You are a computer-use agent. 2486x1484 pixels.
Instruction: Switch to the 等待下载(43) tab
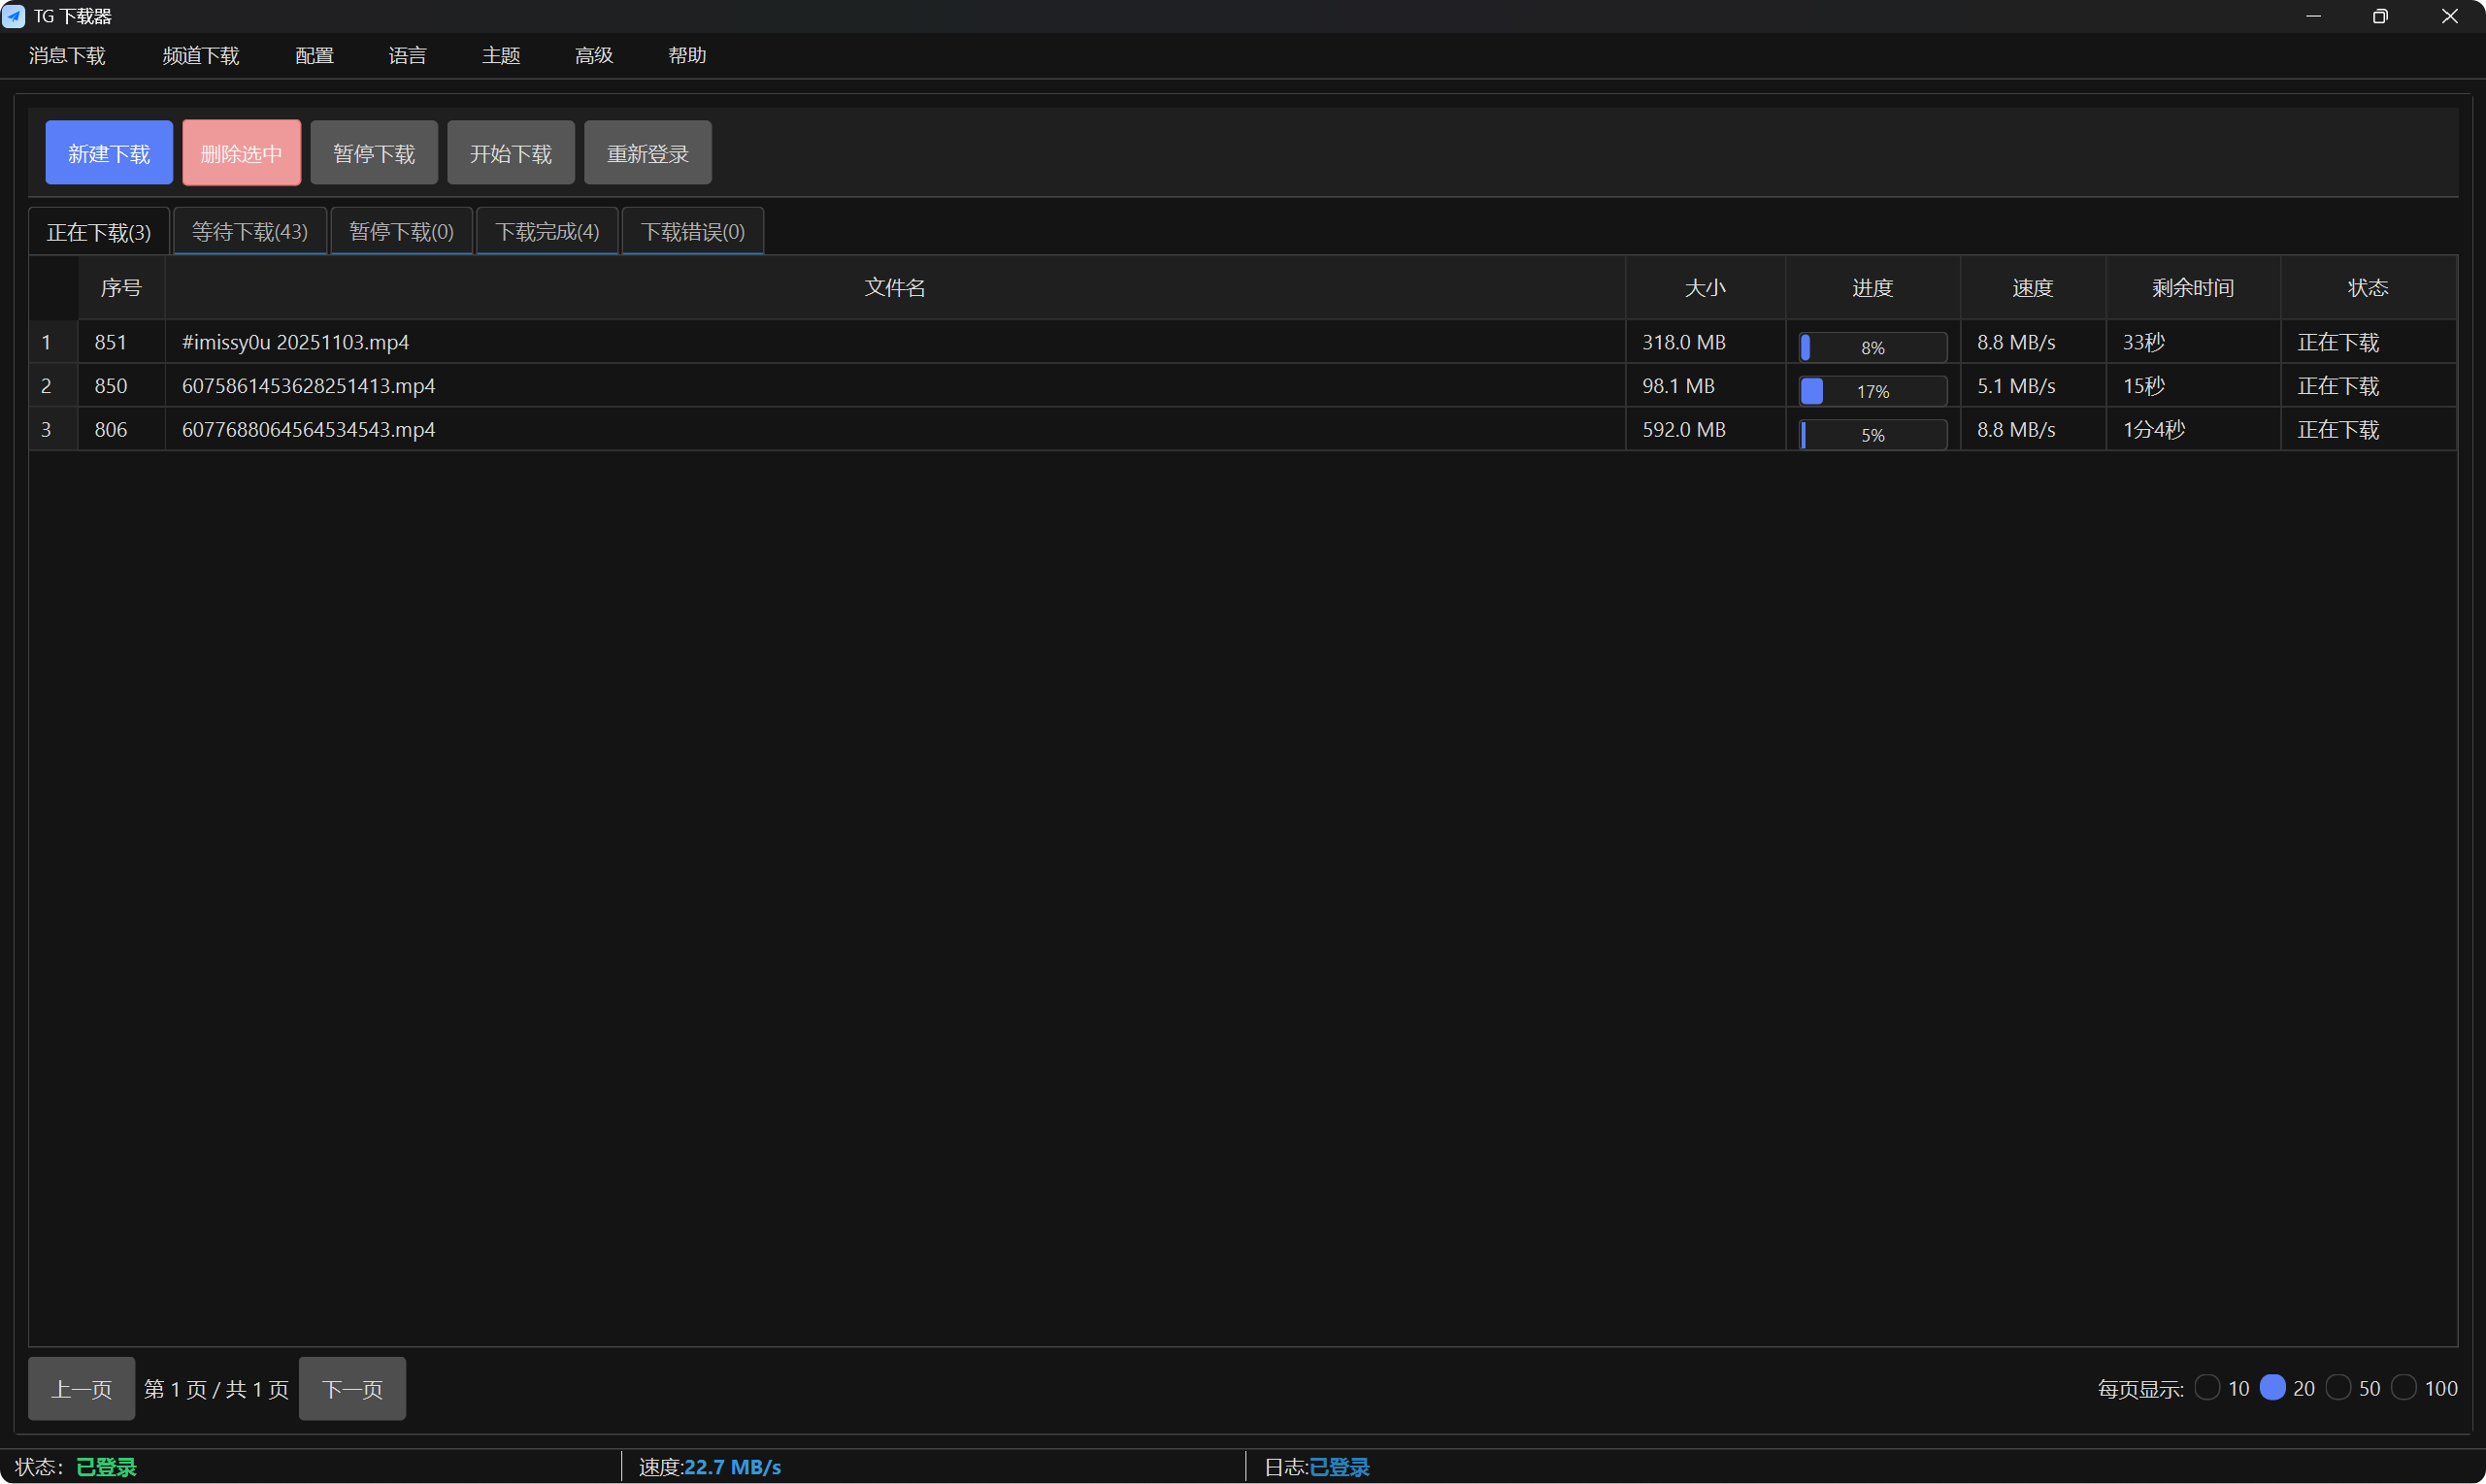coord(250,232)
